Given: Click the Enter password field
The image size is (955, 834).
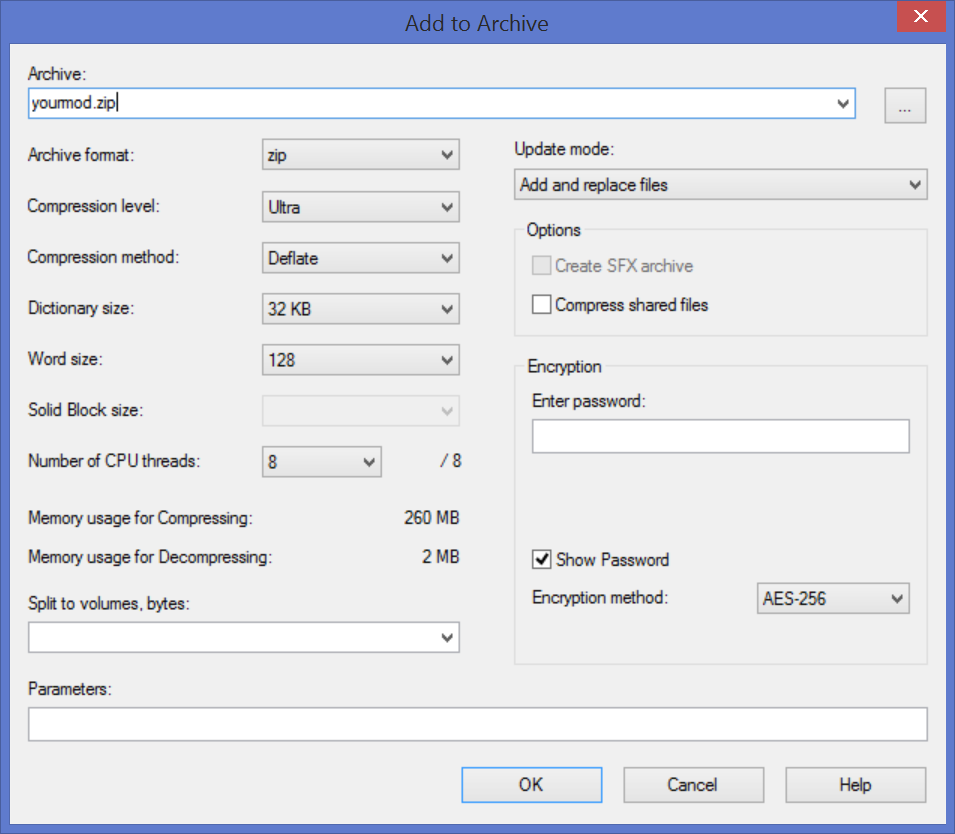Looking at the screenshot, I should pyautogui.click(x=721, y=436).
